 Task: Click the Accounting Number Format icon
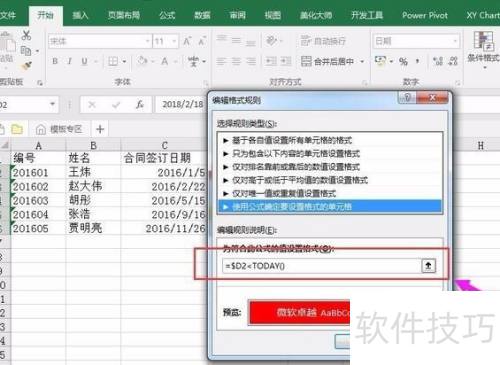coord(380,61)
